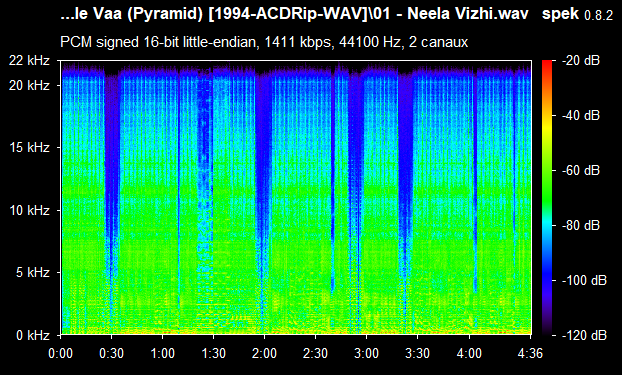Click the 0:30 time axis label
The image size is (622, 375).
point(111,353)
